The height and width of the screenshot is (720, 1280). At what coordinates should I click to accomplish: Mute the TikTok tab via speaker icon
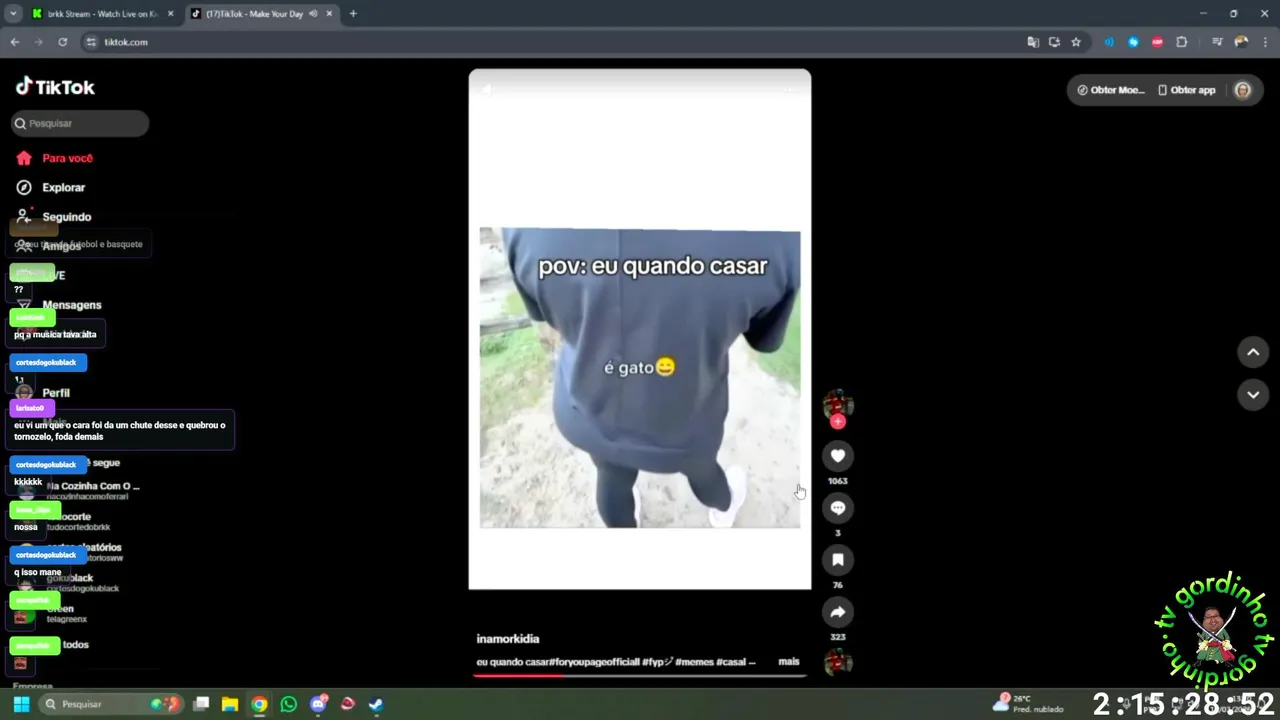313,14
